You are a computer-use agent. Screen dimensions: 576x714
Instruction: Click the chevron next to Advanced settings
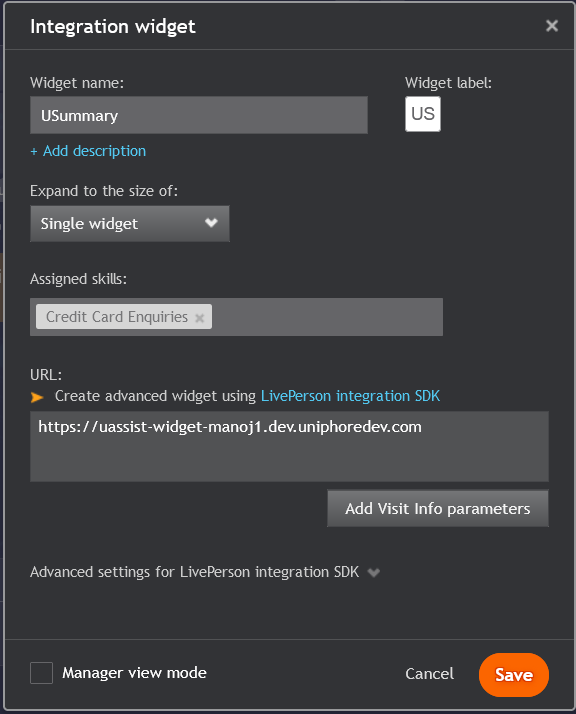pyautogui.click(x=373, y=572)
